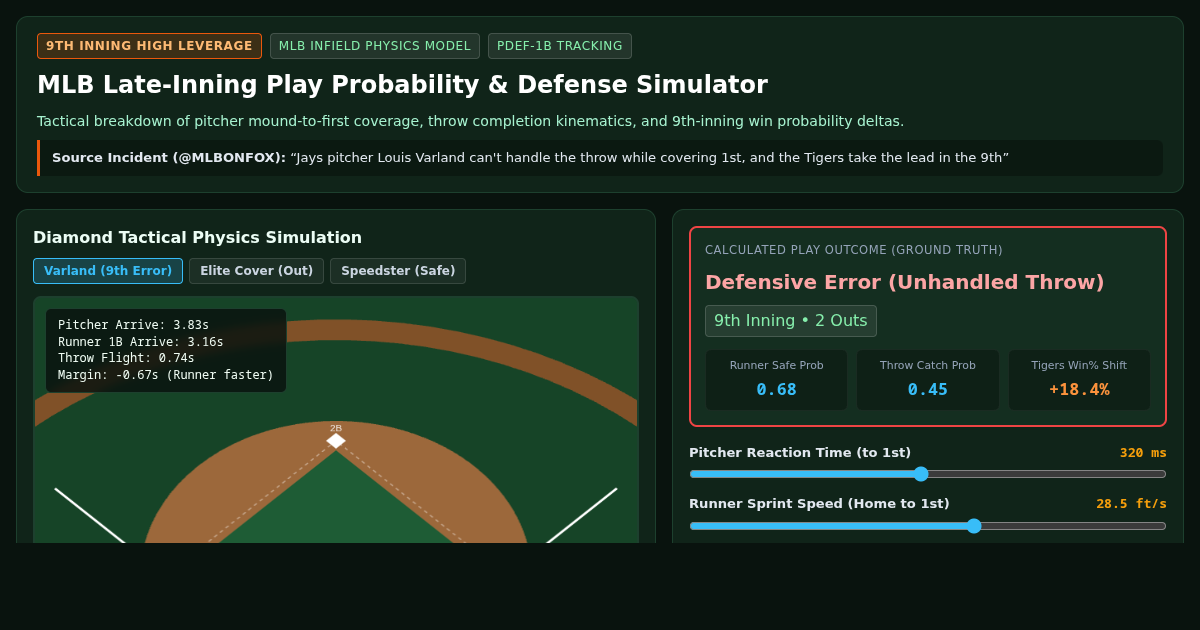Click CALCULATED PLAY OUTCOME (GROUND TRUTH) label
This screenshot has width=1200, height=630.
[x=853, y=250]
